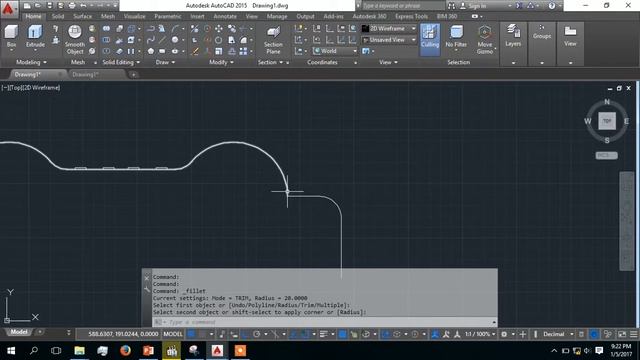Toggle Clean Screen in status bar
This screenshot has width=640, height=360.
pos(622,334)
